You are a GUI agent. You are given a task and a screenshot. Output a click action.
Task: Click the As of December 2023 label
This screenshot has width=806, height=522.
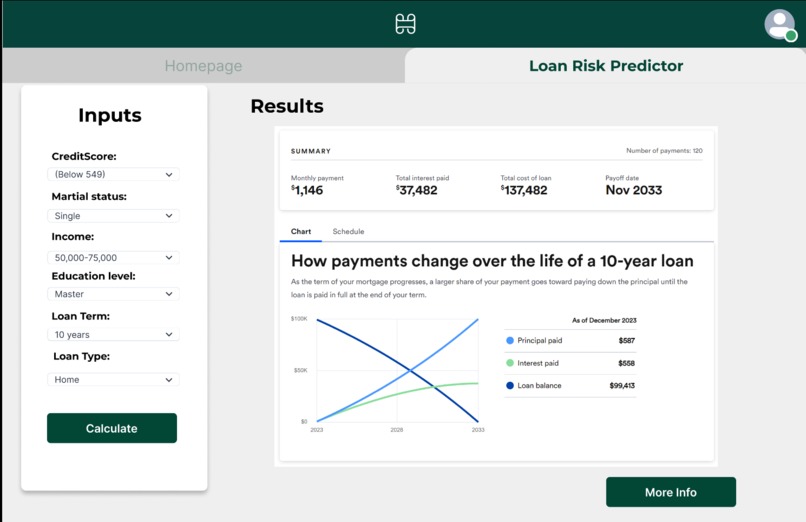(x=604, y=320)
